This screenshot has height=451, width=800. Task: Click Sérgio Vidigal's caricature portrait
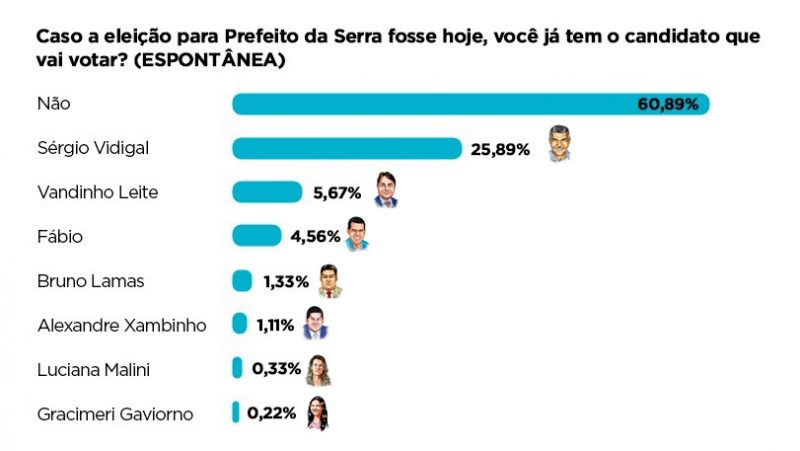(x=559, y=144)
